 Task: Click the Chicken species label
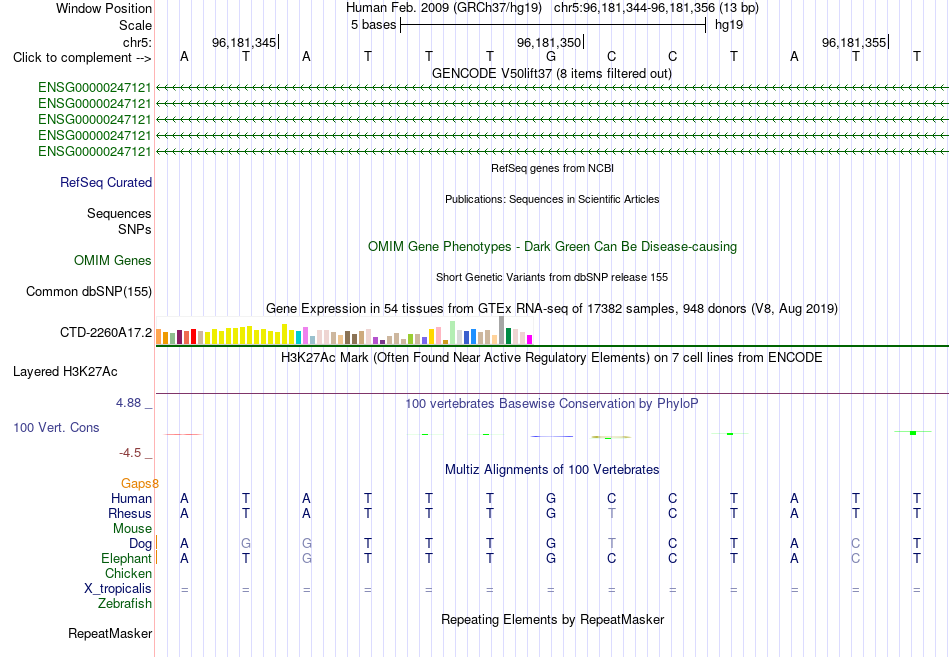pos(128,573)
